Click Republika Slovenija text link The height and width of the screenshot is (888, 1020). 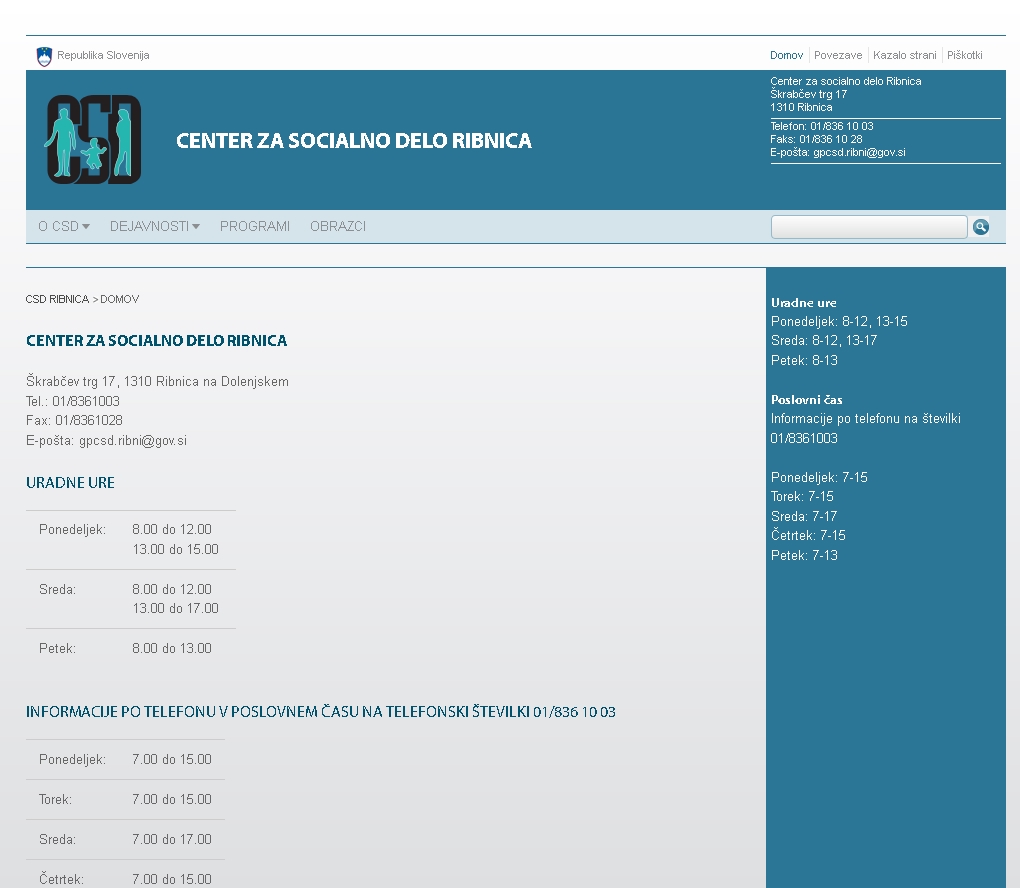pos(103,55)
